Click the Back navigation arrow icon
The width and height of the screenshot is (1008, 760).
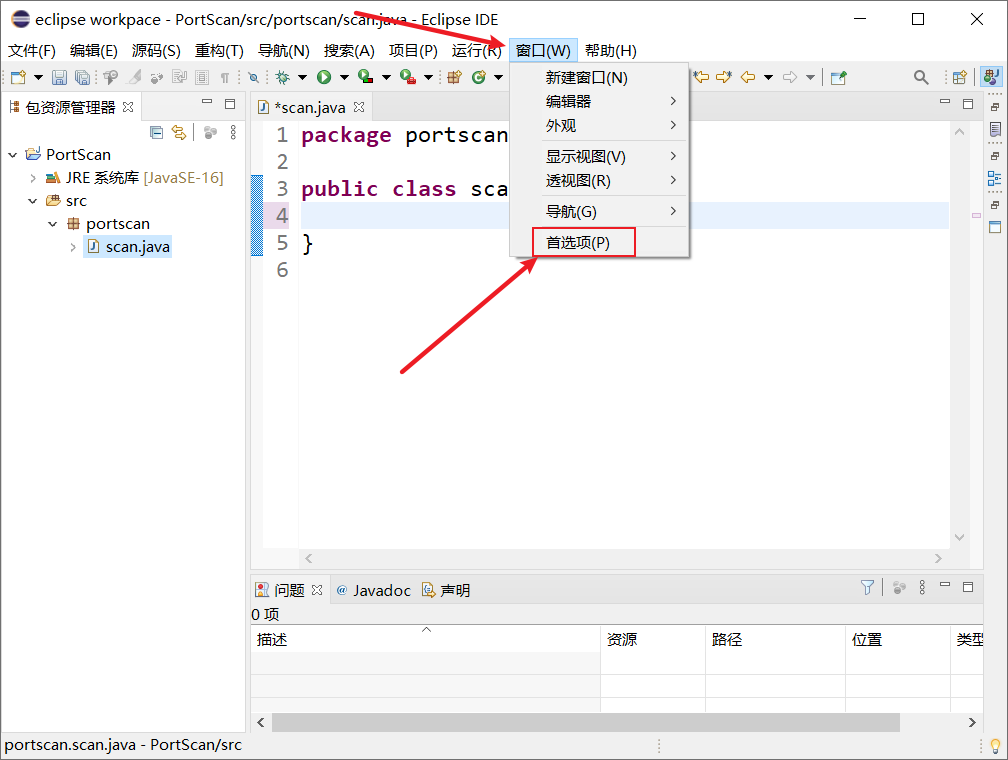748,77
